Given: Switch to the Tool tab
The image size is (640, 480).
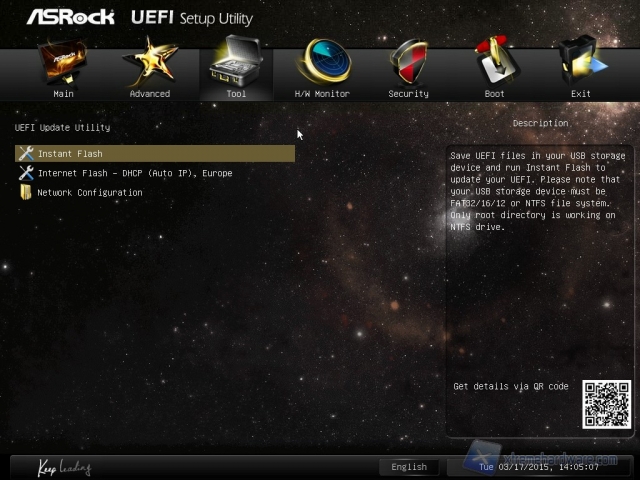Looking at the screenshot, I should (x=236, y=72).
